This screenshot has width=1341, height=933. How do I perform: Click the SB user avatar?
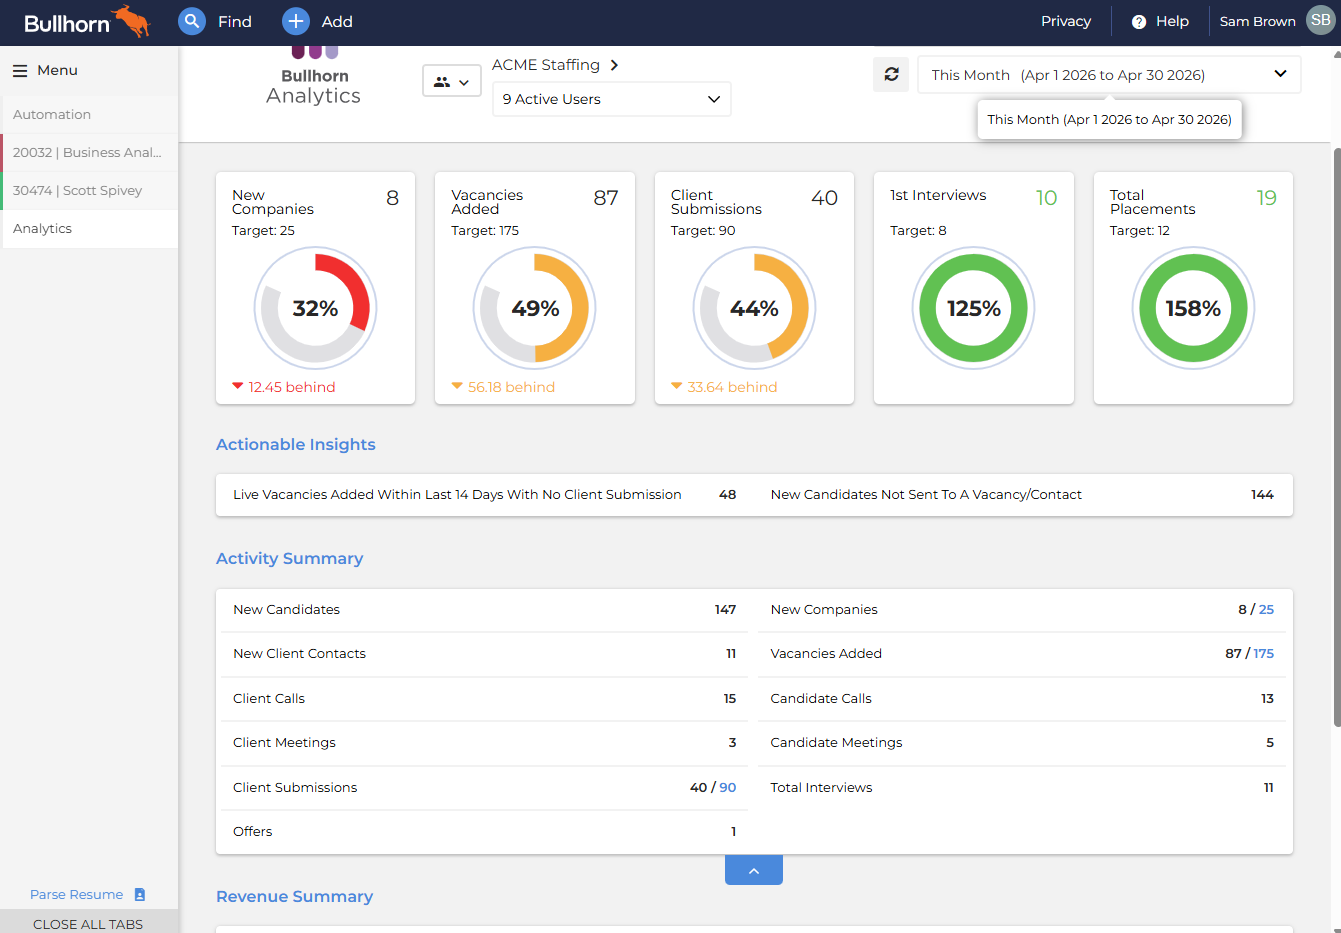coord(1320,21)
